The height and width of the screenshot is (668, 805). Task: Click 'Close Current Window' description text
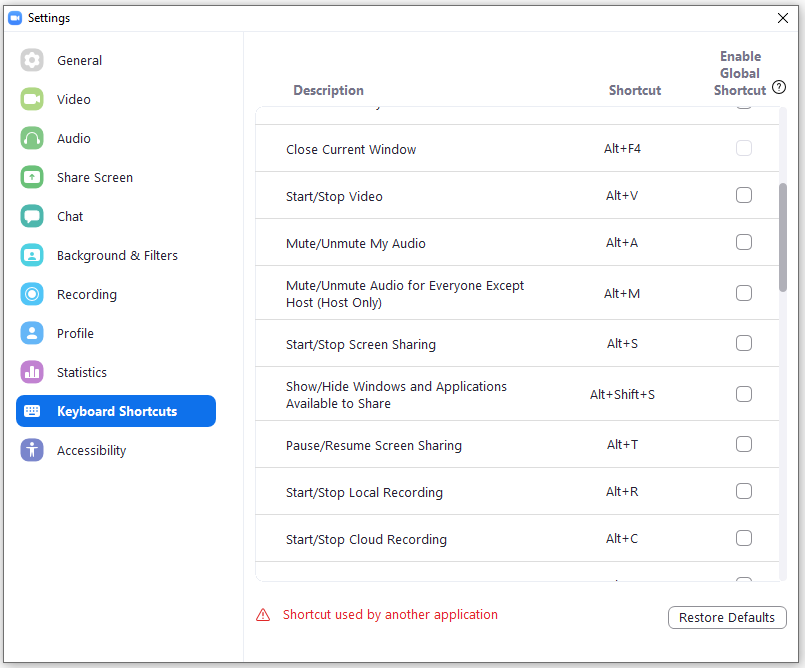[x=351, y=149]
